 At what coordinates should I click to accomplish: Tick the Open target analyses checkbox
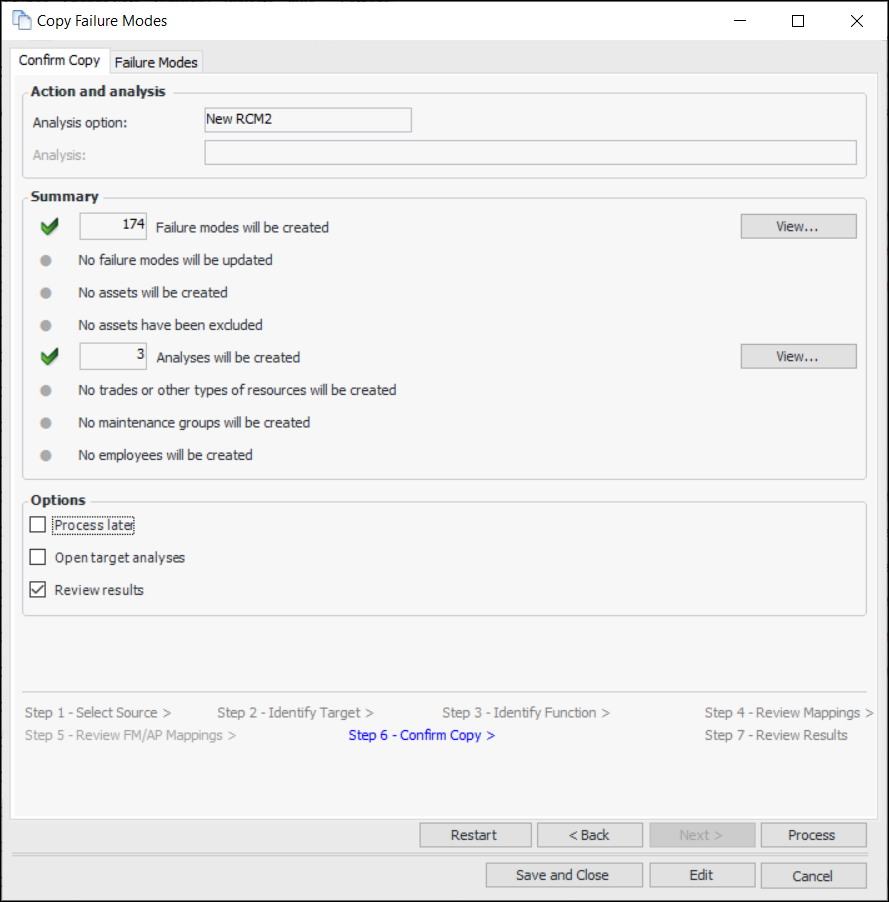pyautogui.click(x=38, y=557)
